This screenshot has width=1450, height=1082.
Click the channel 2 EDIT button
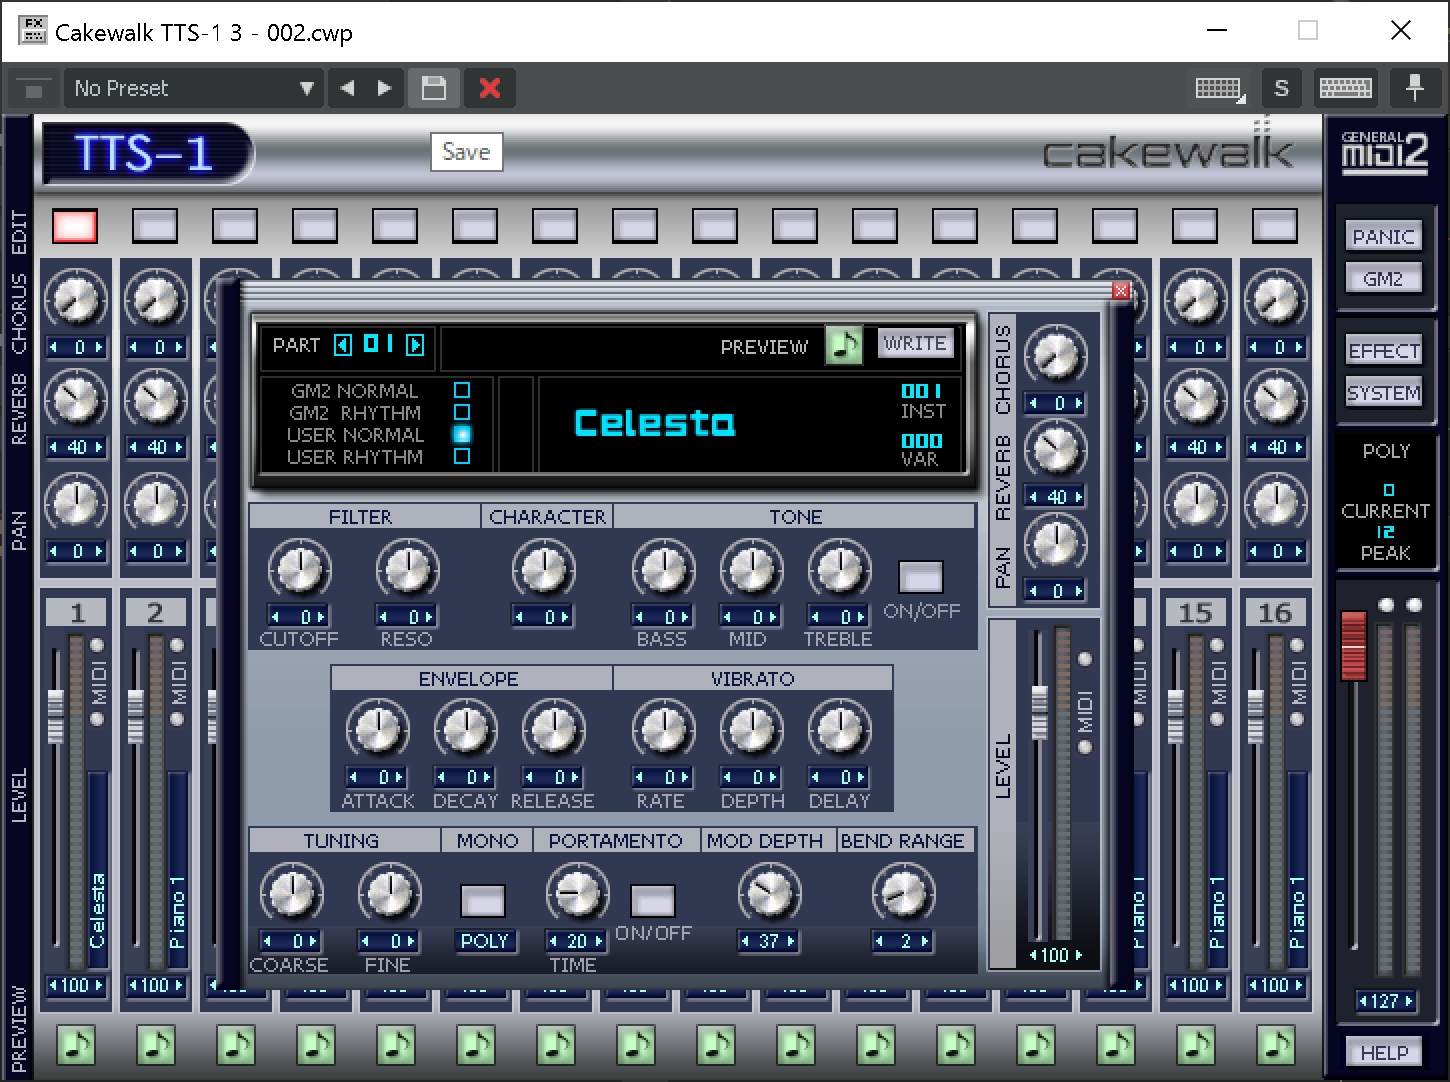point(155,226)
